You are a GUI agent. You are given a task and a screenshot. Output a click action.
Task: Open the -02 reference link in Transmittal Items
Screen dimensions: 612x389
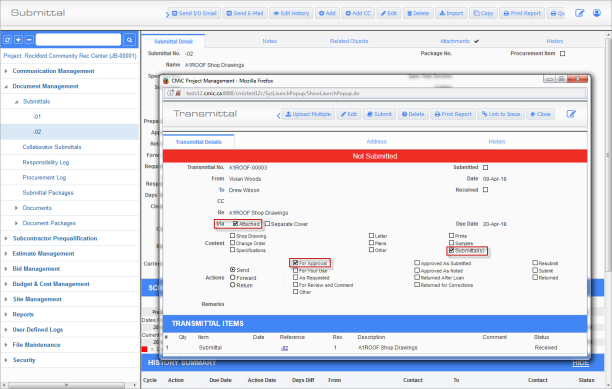coord(284,348)
